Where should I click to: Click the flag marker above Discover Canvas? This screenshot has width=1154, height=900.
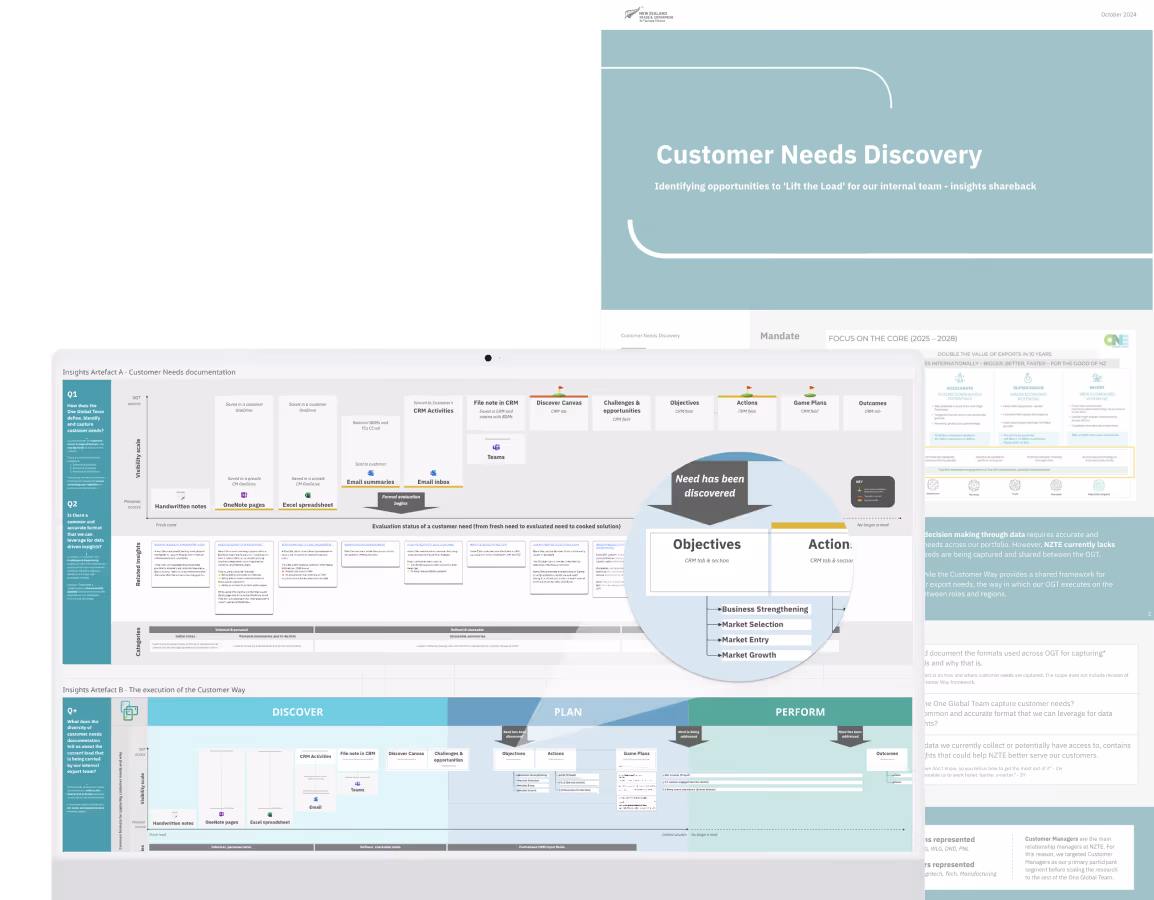pos(560,389)
